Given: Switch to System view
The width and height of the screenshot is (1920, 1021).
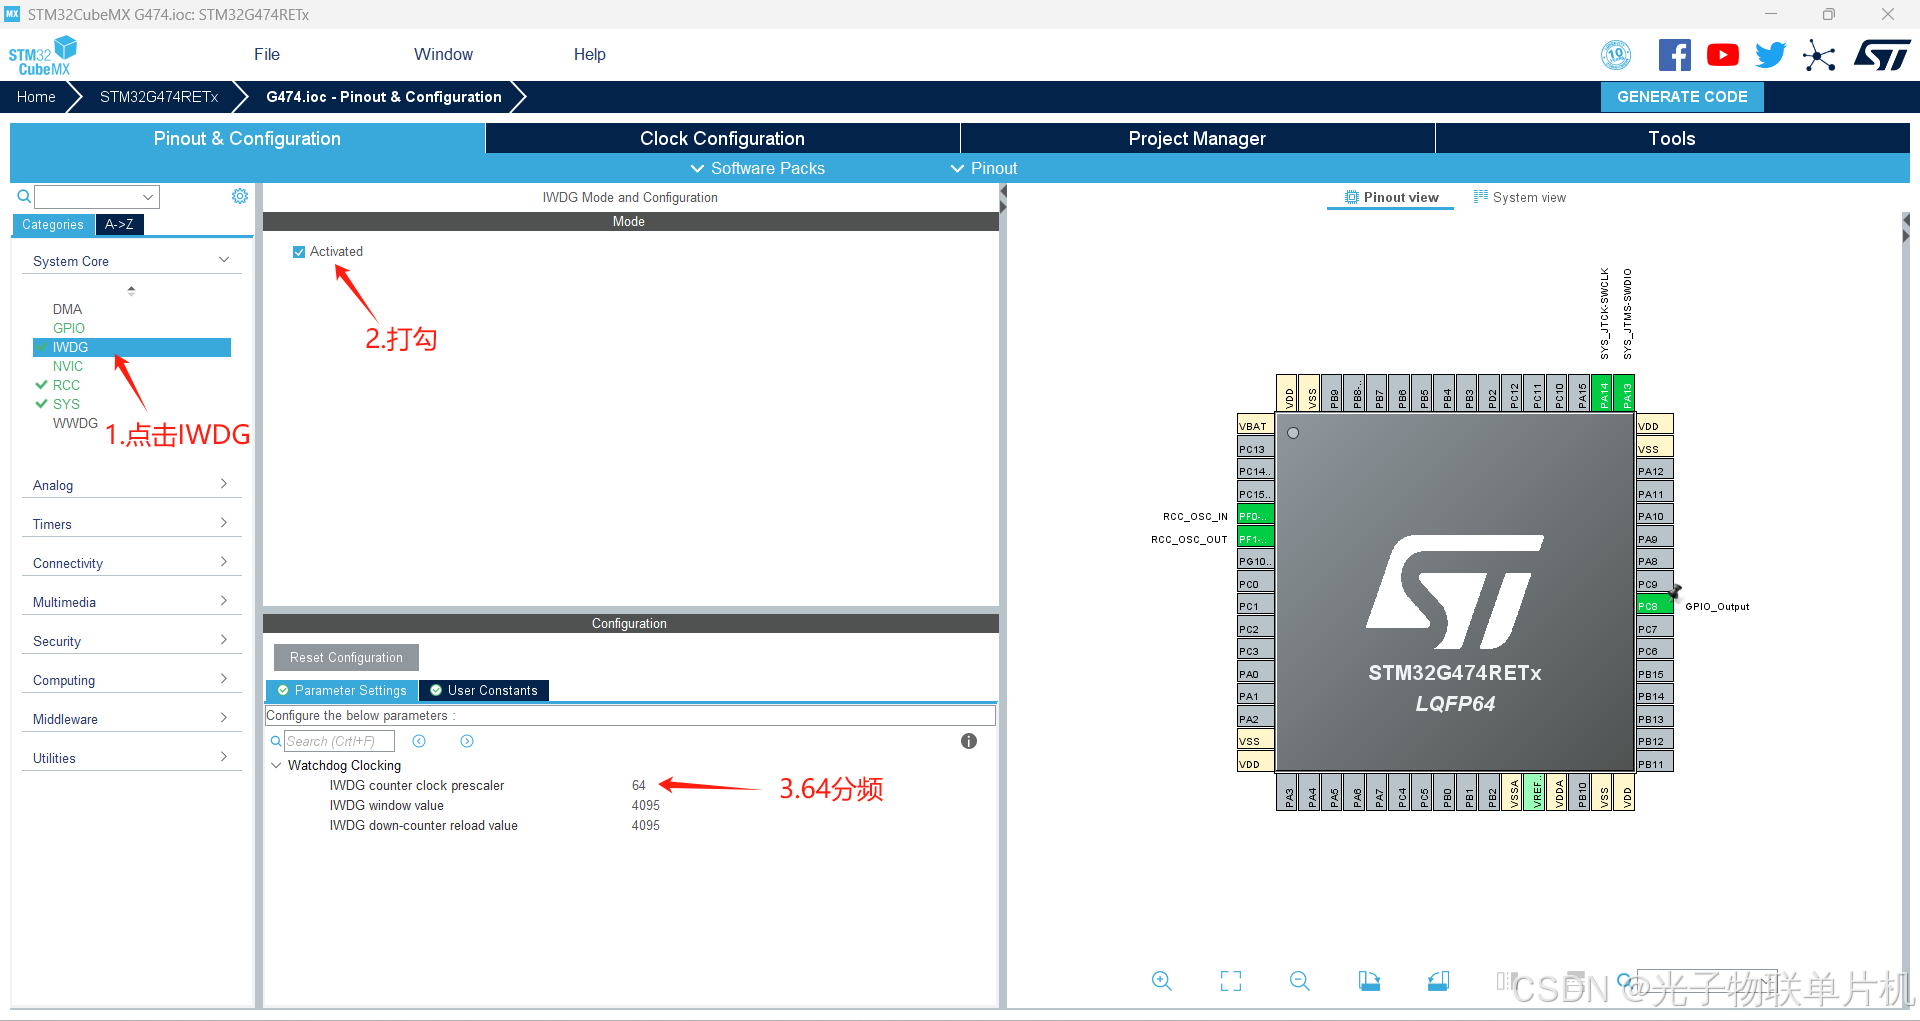Looking at the screenshot, I should pyautogui.click(x=1519, y=197).
